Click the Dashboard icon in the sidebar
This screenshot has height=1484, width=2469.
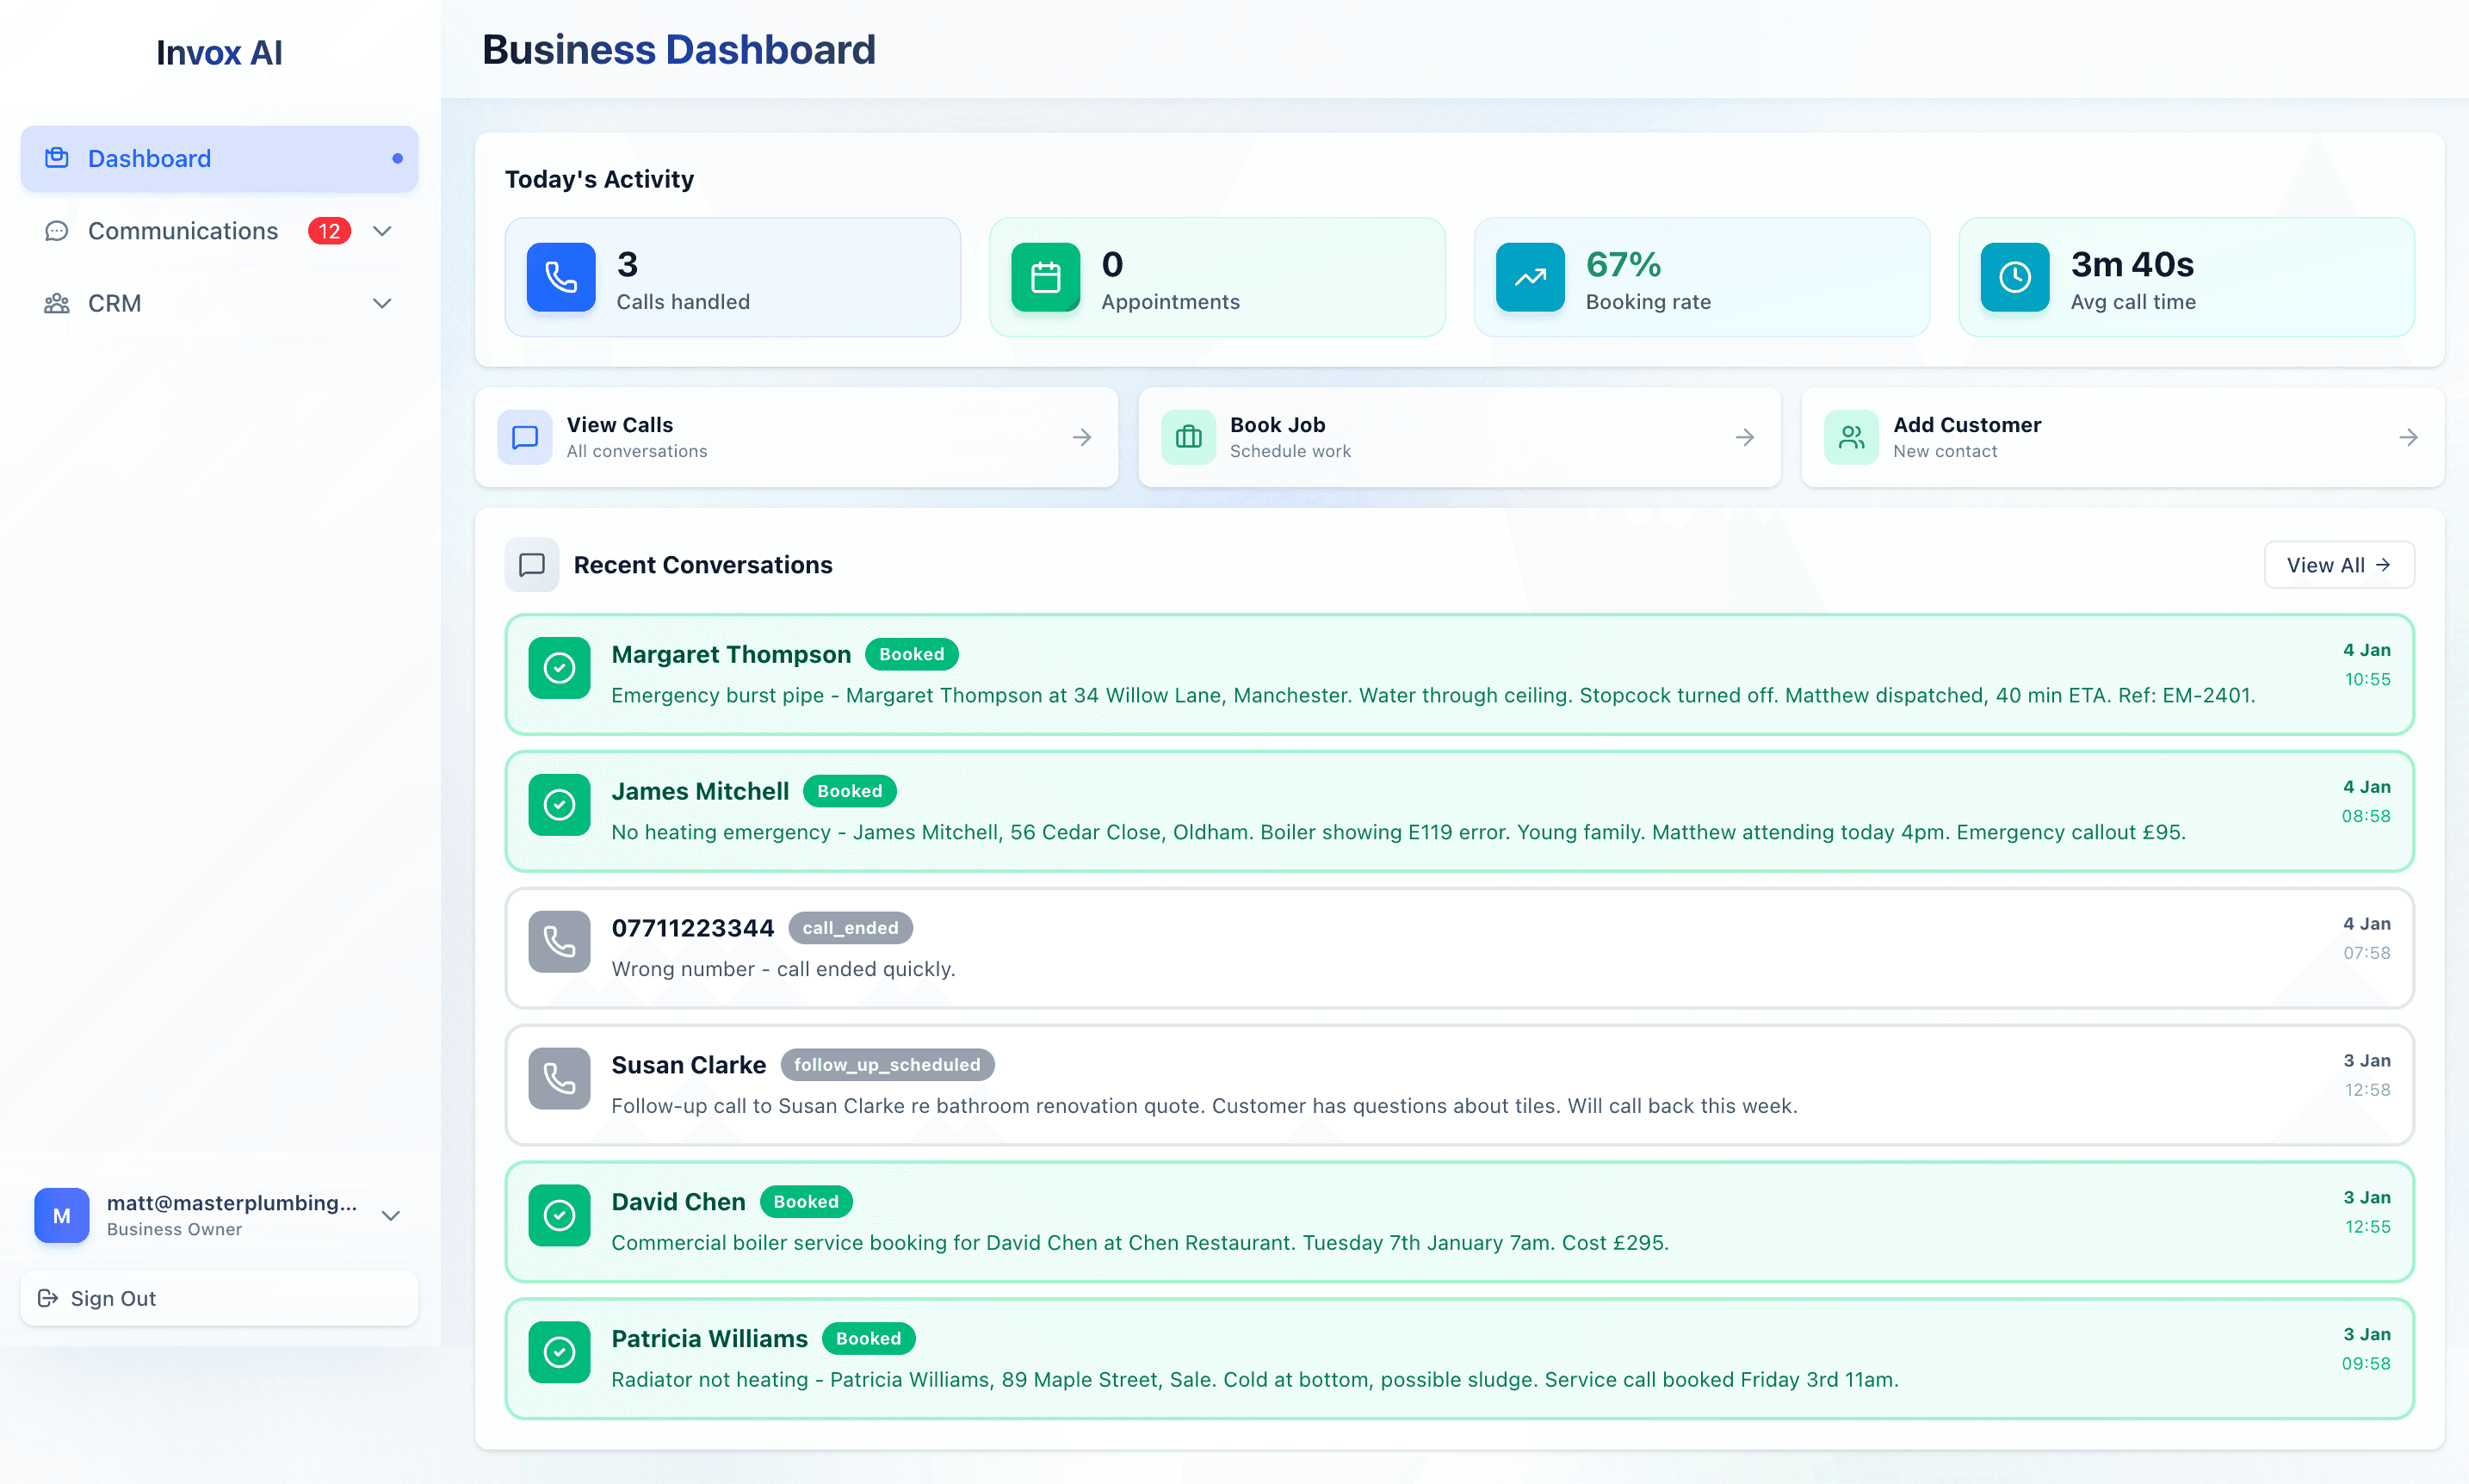click(57, 157)
